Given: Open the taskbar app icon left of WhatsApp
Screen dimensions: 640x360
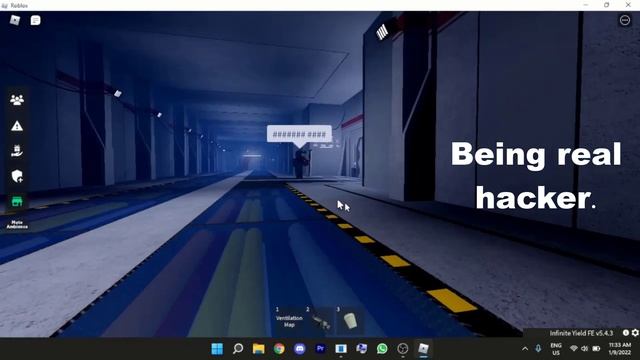Looking at the screenshot, I should pyautogui.click(x=362, y=349).
